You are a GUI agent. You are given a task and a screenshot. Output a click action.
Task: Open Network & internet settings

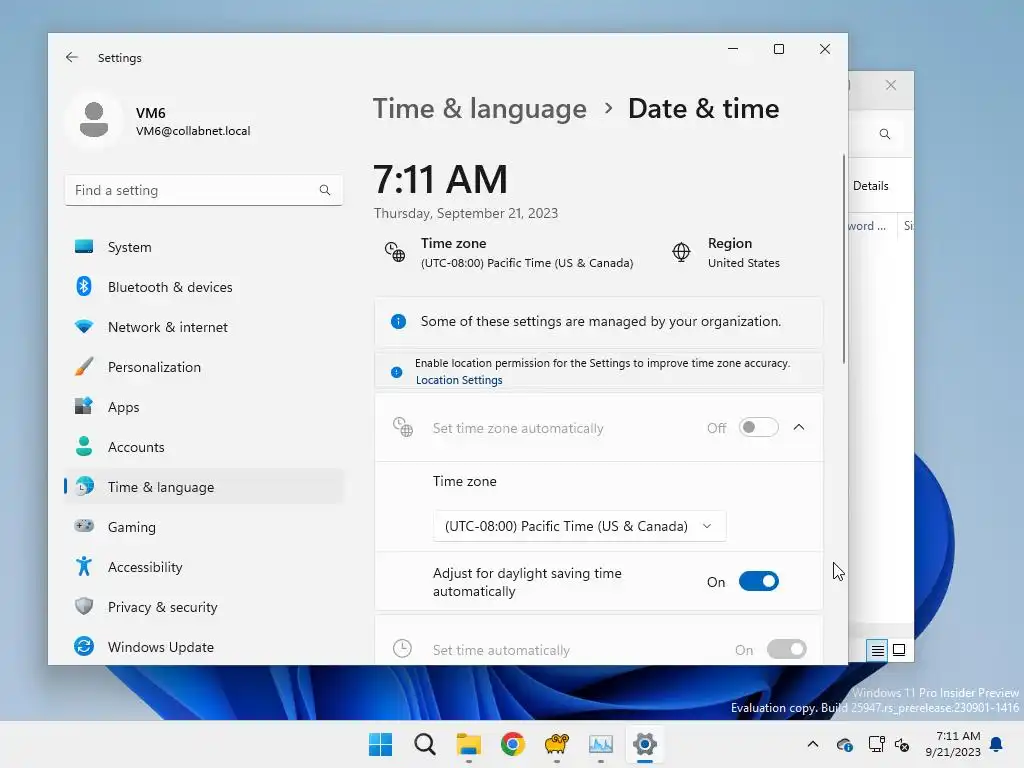[x=204, y=327]
